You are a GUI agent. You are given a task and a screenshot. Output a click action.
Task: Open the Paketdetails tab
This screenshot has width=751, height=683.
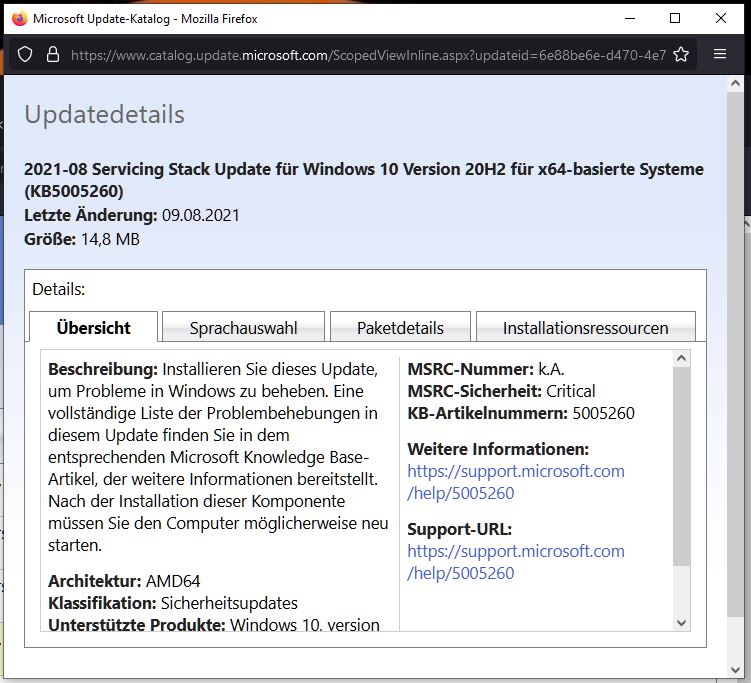click(400, 328)
